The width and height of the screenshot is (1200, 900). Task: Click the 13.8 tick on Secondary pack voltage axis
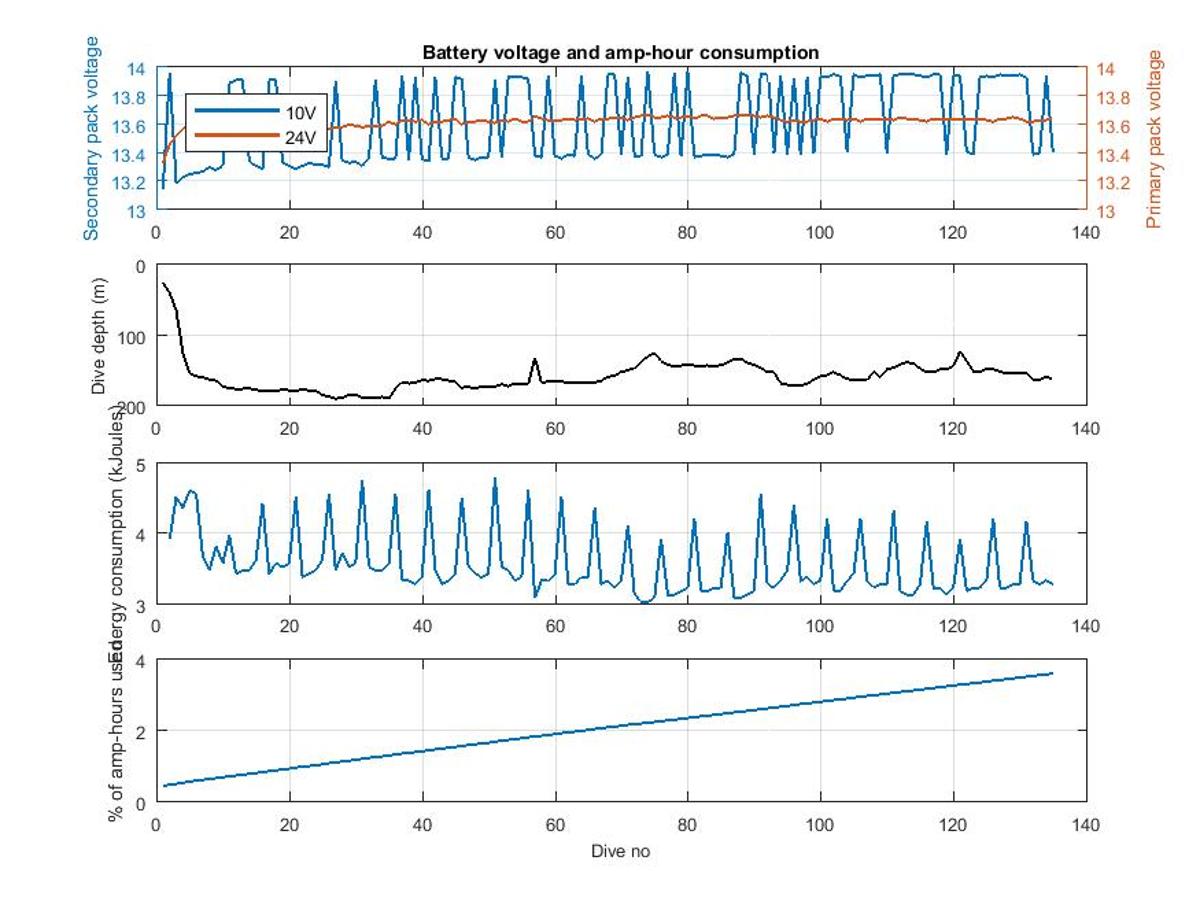(x=129, y=97)
